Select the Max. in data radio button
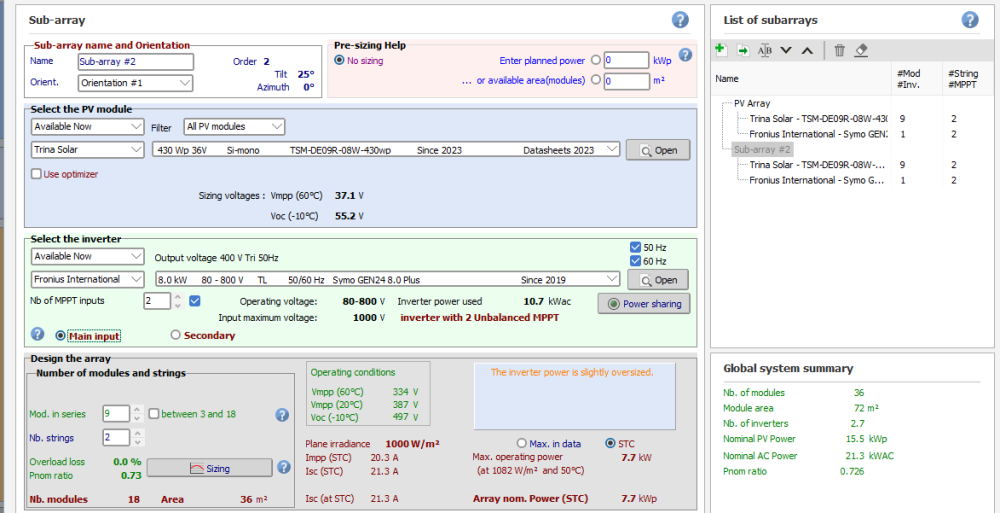The height and width of the screenshot is (513, 1000). pyautogui.click(x=521, y=443)
